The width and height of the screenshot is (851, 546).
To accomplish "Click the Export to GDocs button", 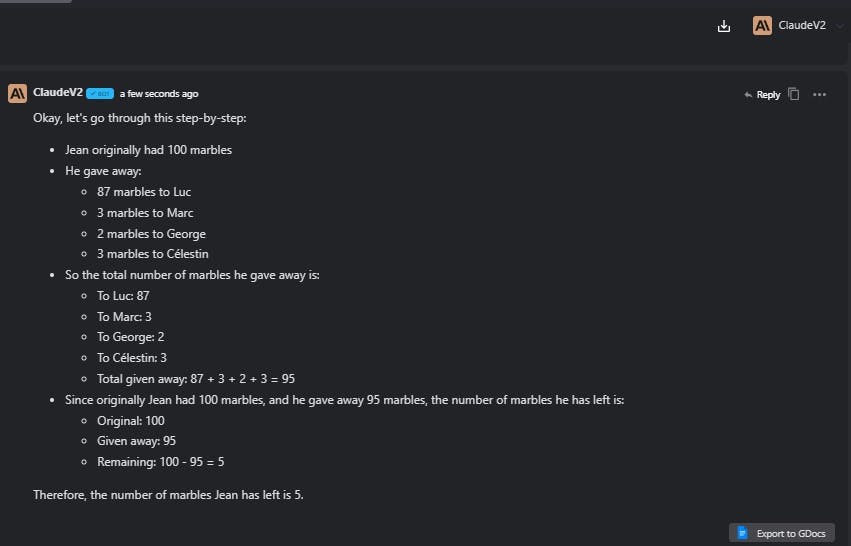I will [x=782, y=533].
